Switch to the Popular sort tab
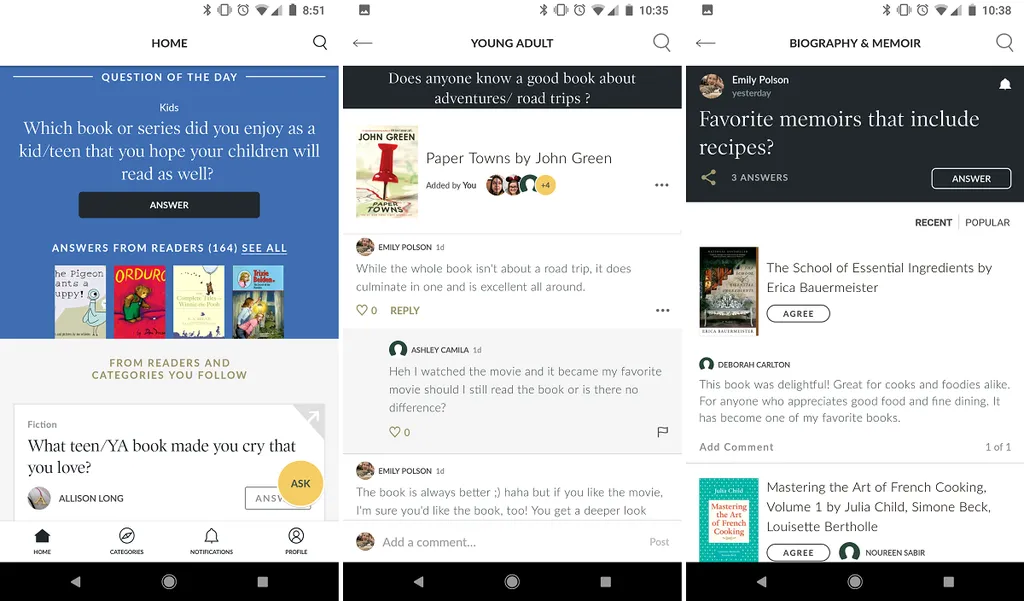The image size is (1024, 601). click(x=987, y=223)
